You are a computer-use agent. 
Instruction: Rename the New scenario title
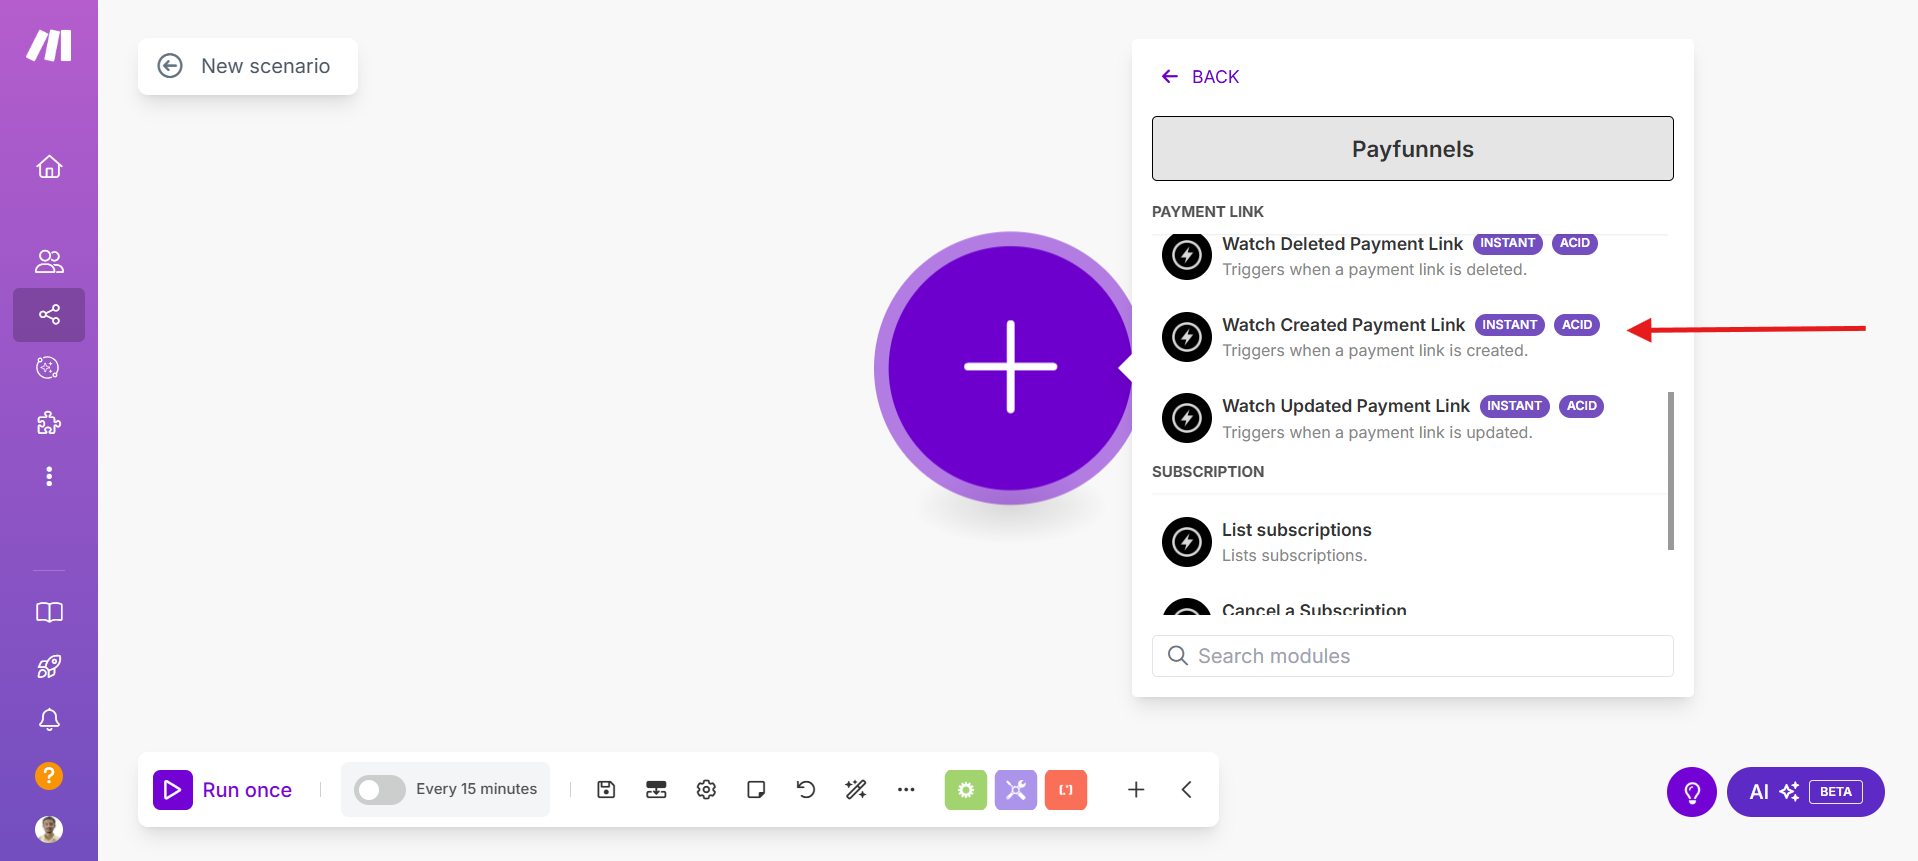click(266, 66)
